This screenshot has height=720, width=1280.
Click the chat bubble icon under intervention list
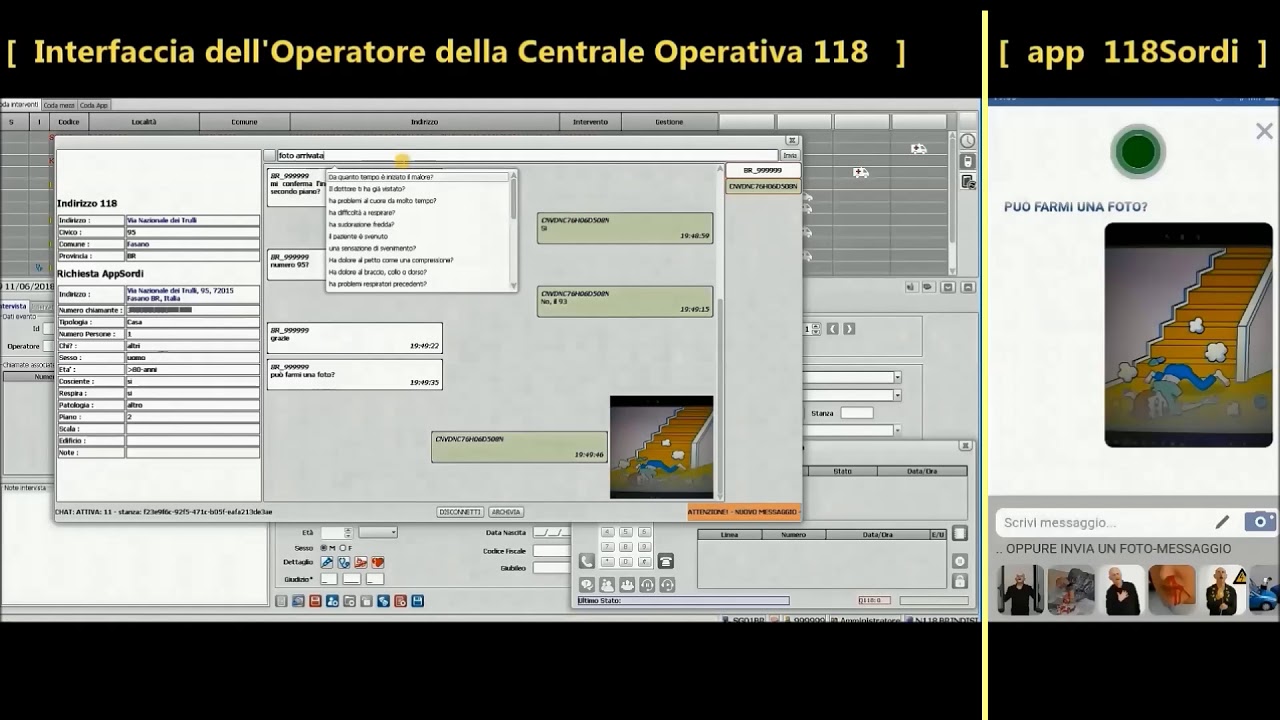click(x=928, y=287)
